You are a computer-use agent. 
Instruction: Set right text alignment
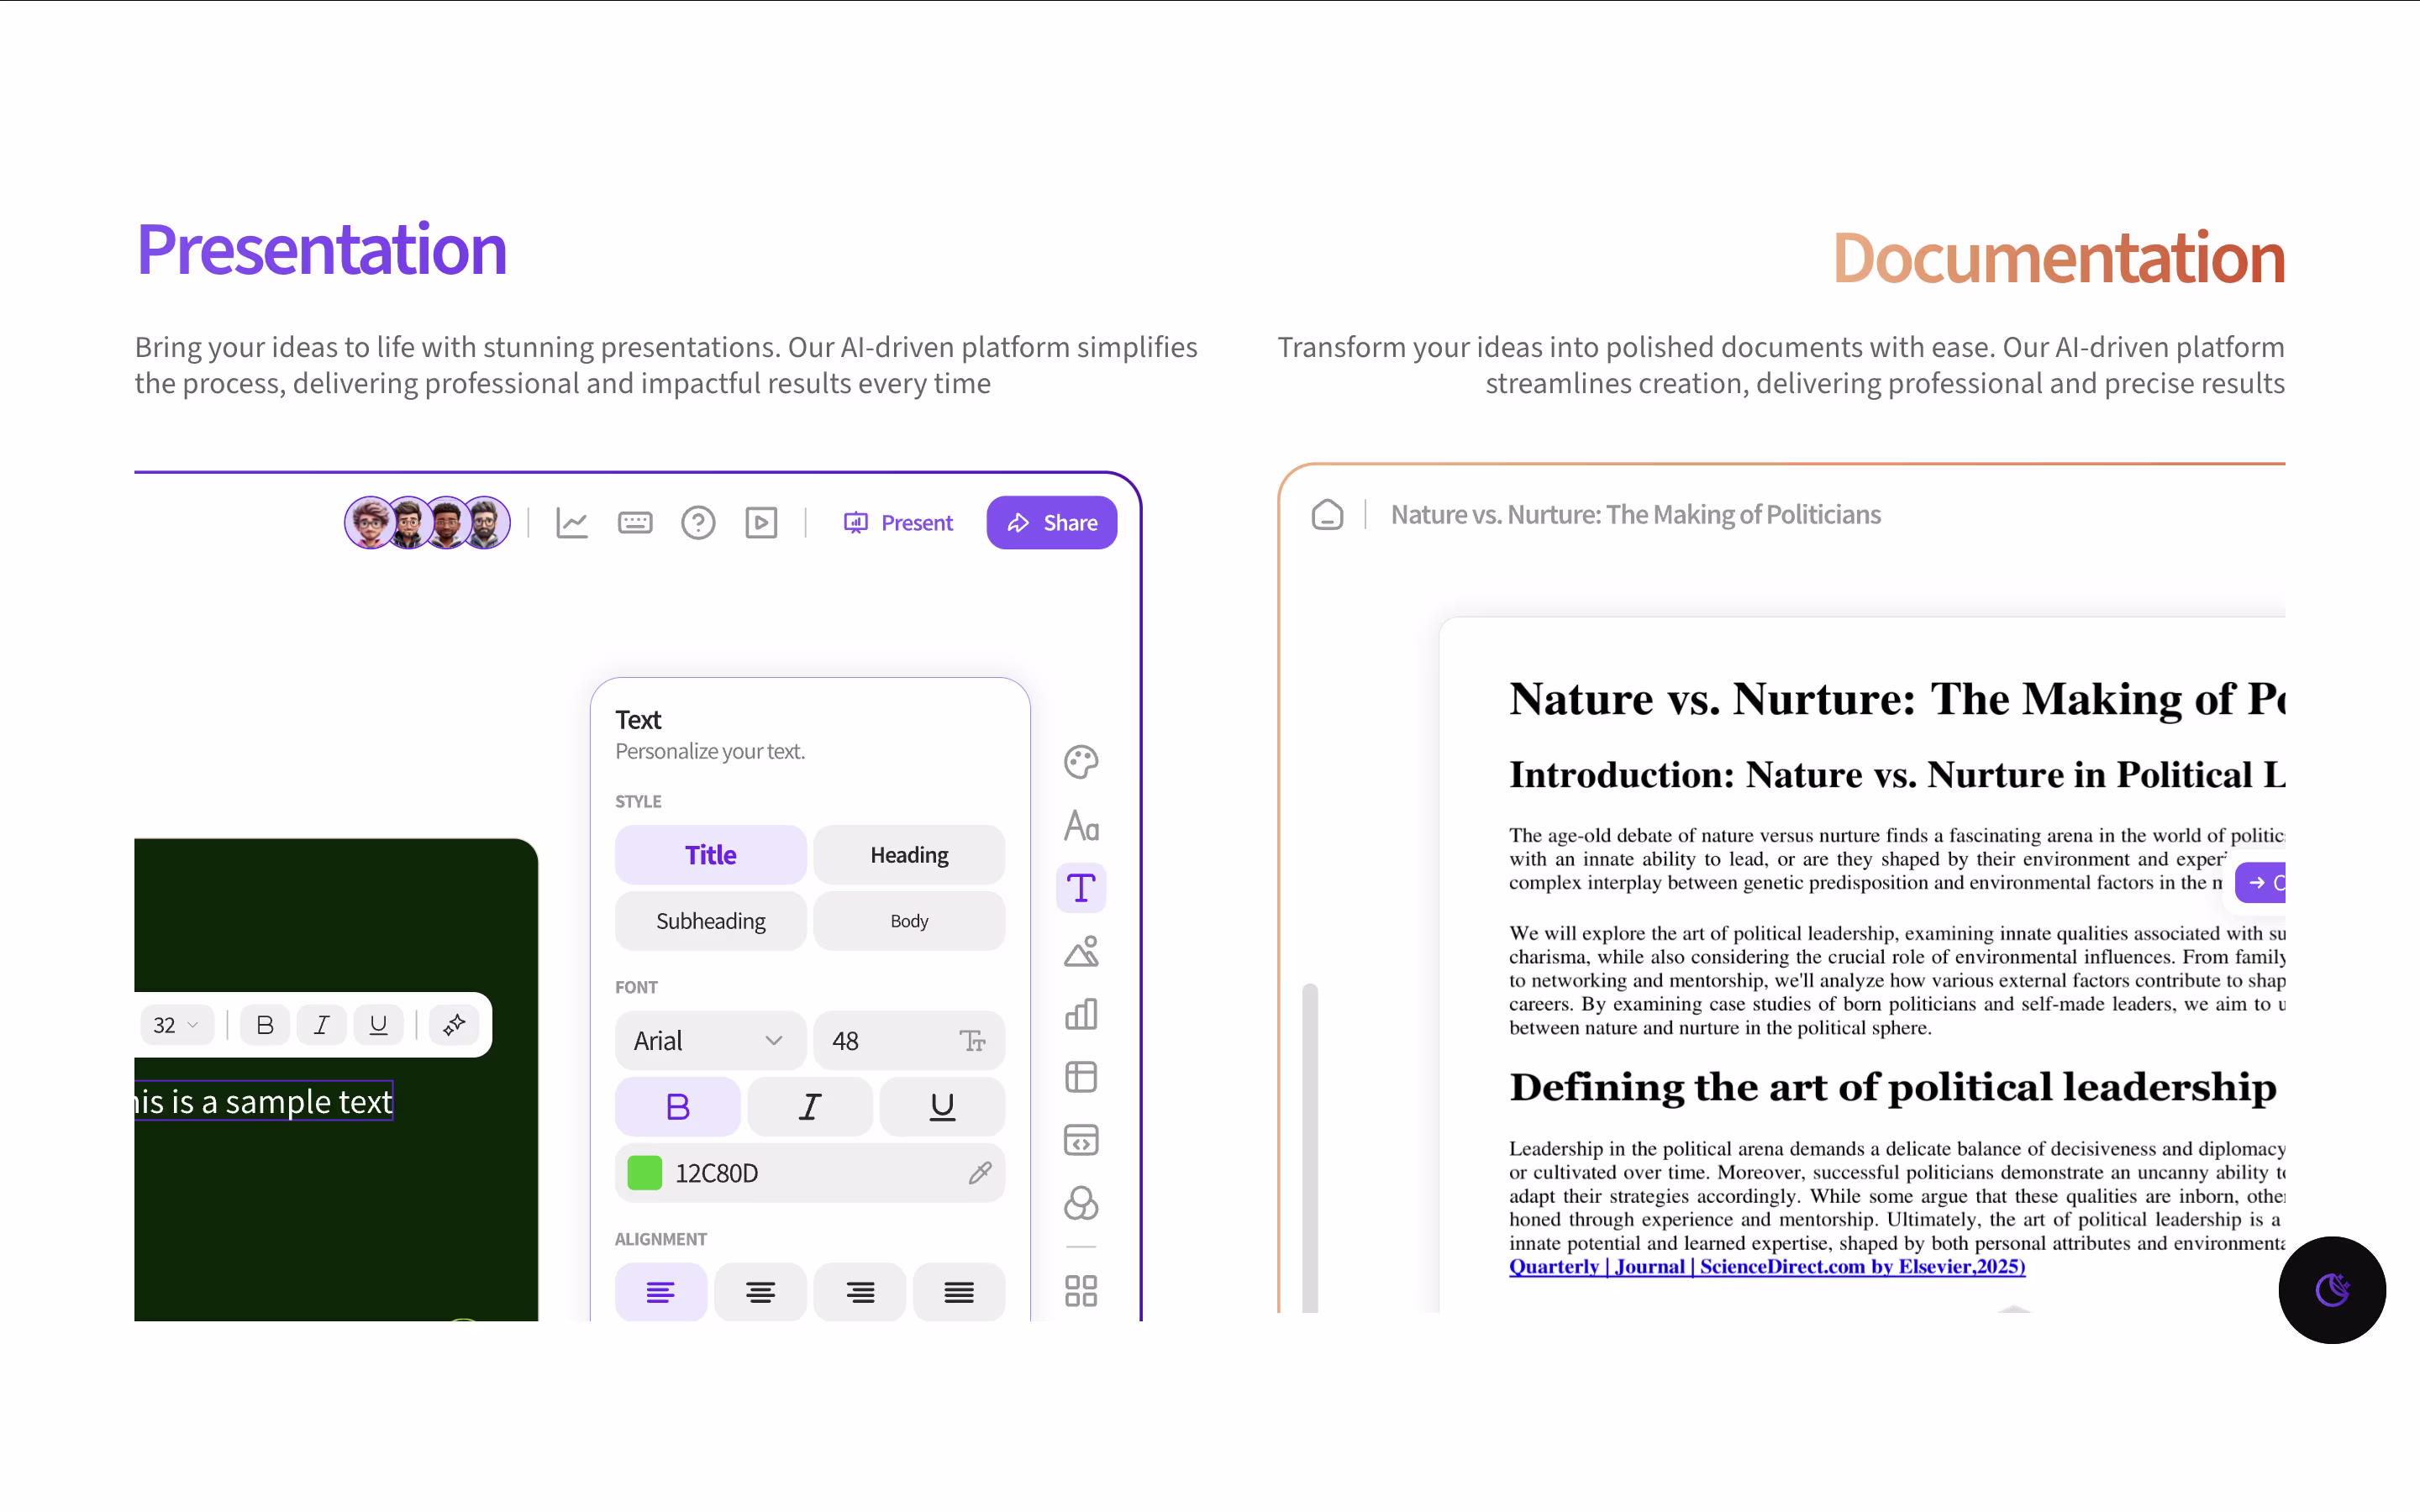pyautogui.click(x=860, y=1293)
